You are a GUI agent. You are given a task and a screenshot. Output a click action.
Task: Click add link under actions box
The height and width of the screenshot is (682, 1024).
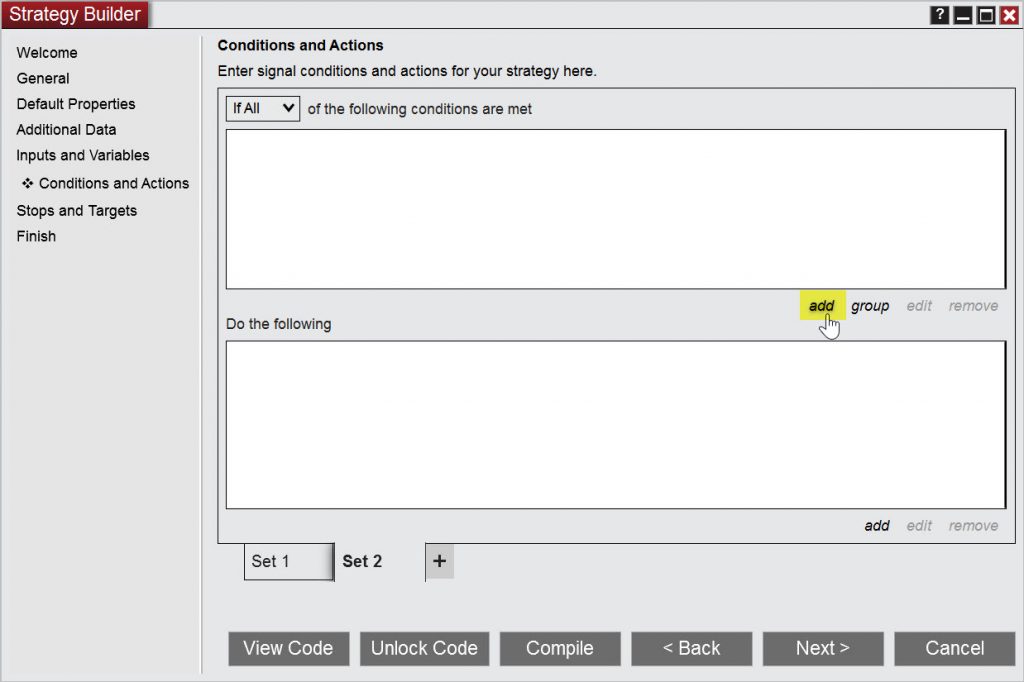click(877, 526)
